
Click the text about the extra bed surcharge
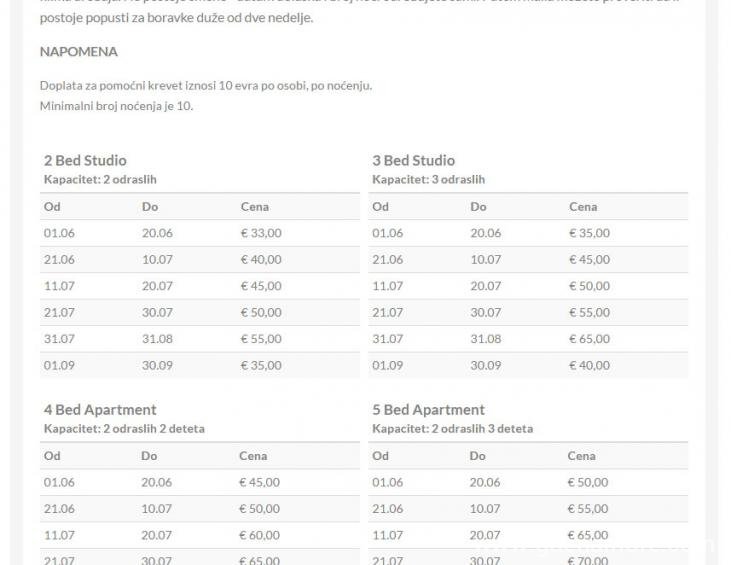click(x=205, y=85)
